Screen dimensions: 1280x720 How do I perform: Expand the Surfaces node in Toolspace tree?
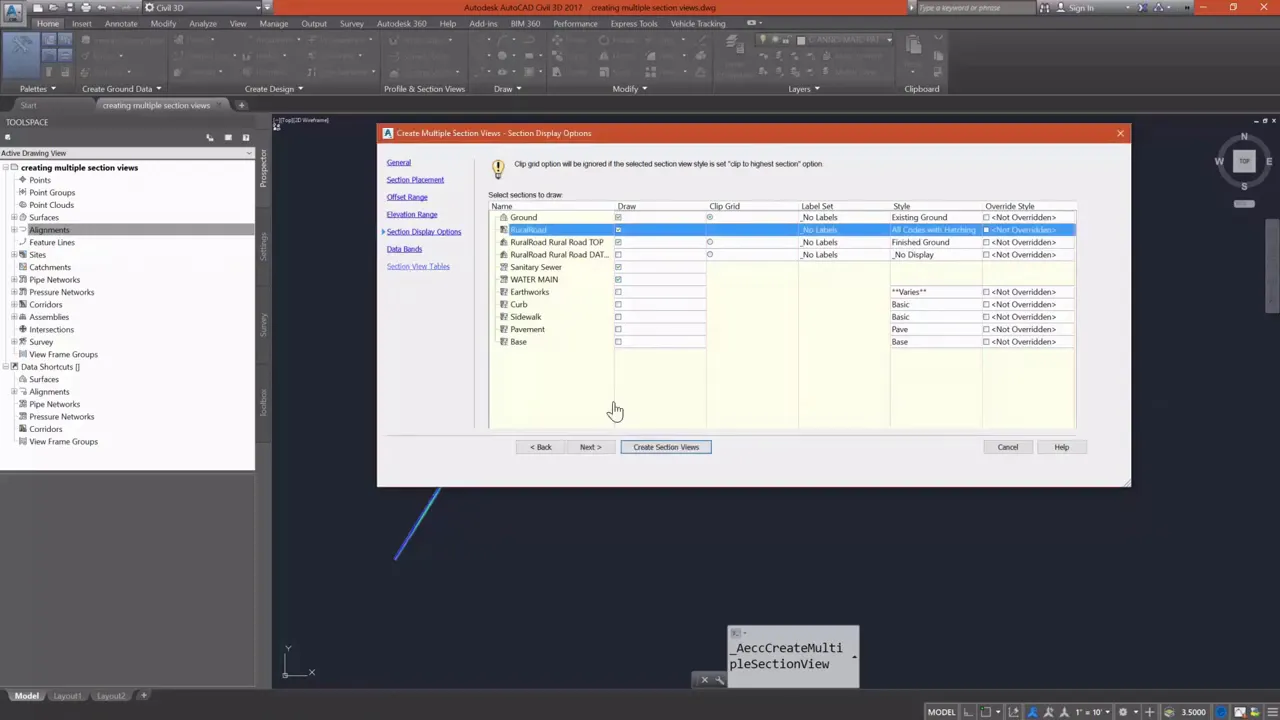point(13,217)
